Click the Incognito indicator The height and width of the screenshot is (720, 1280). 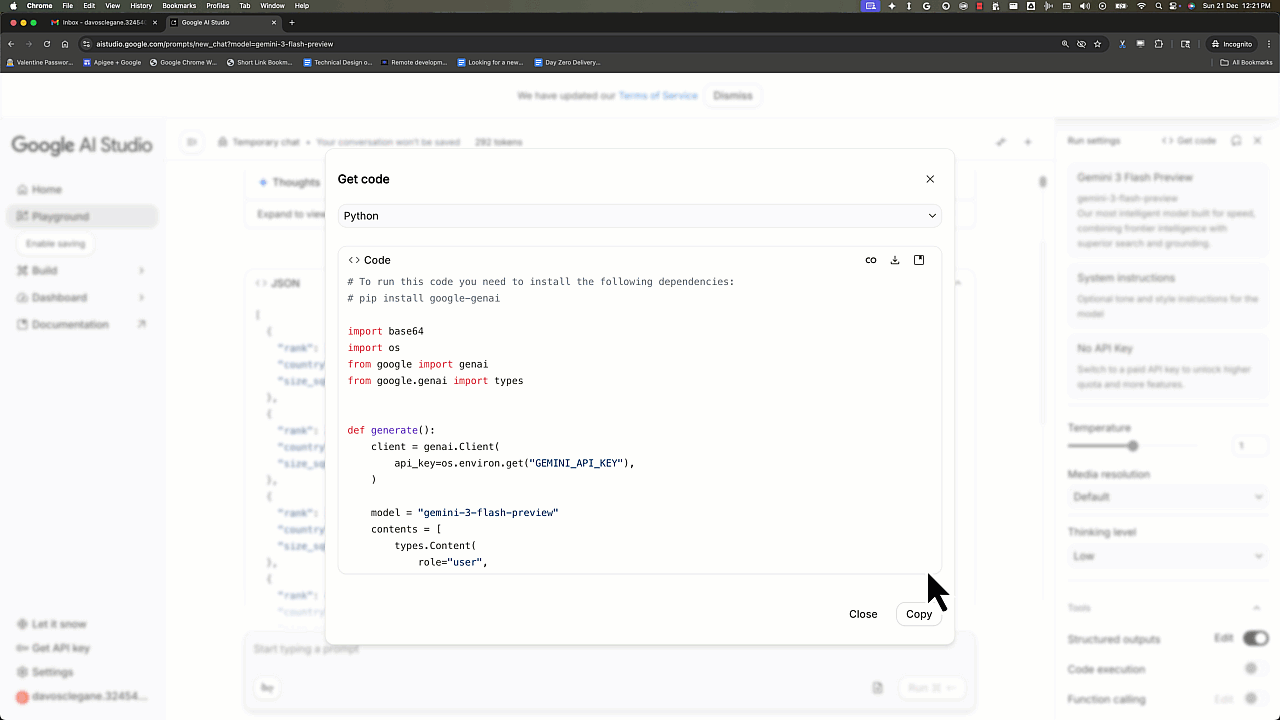(x=1231, y=44)
